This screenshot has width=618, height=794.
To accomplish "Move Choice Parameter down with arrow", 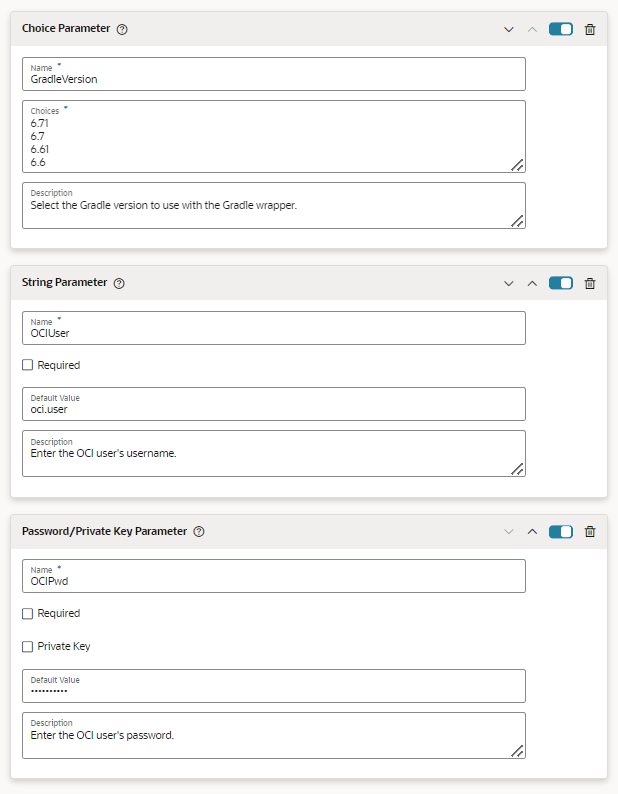I will pos(509,29).
